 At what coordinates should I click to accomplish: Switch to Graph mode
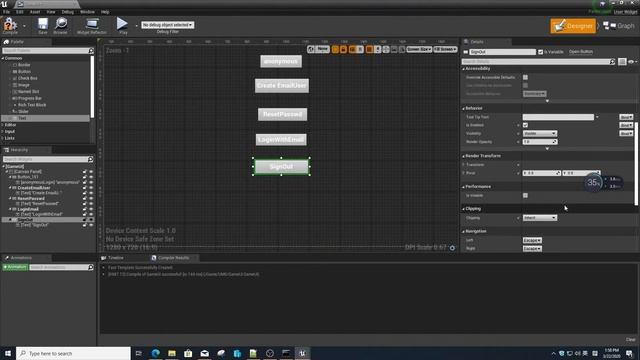click(619, 26)
